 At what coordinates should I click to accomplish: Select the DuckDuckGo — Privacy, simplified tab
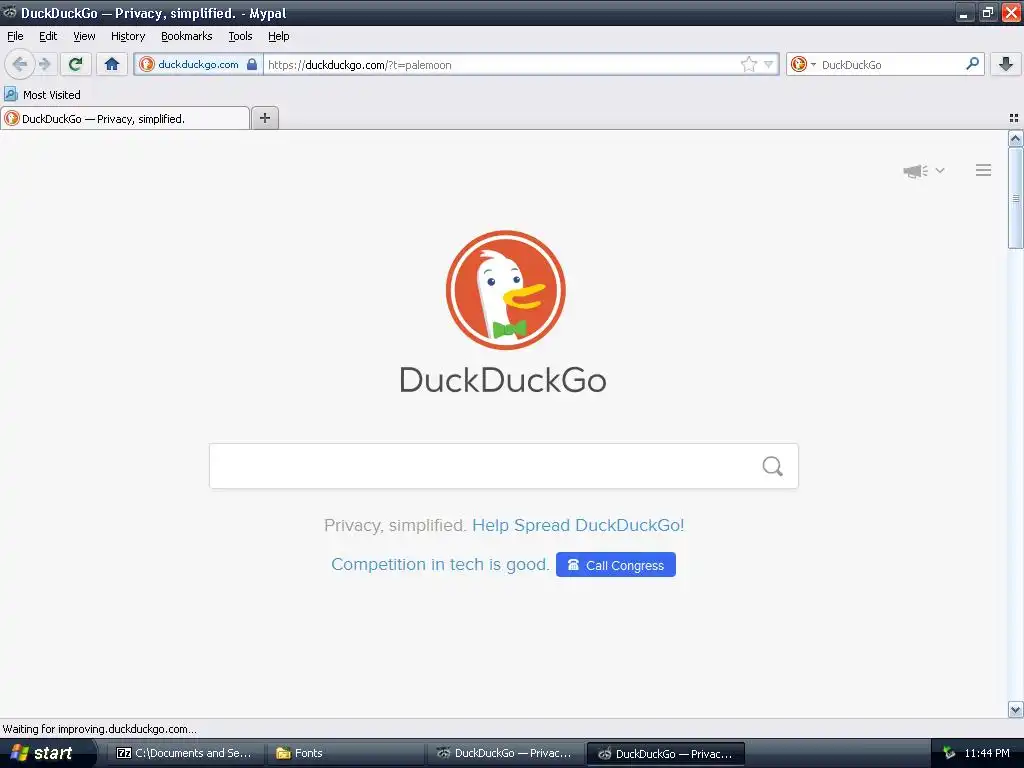(x=125, y=118)
